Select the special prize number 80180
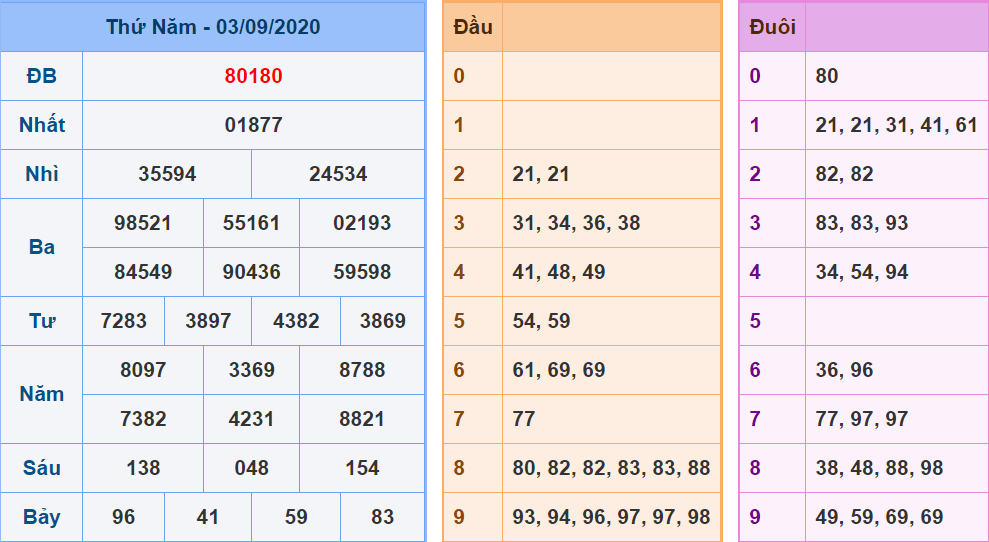The height and width of the screenshot is (542, 989). click(253, 76)
